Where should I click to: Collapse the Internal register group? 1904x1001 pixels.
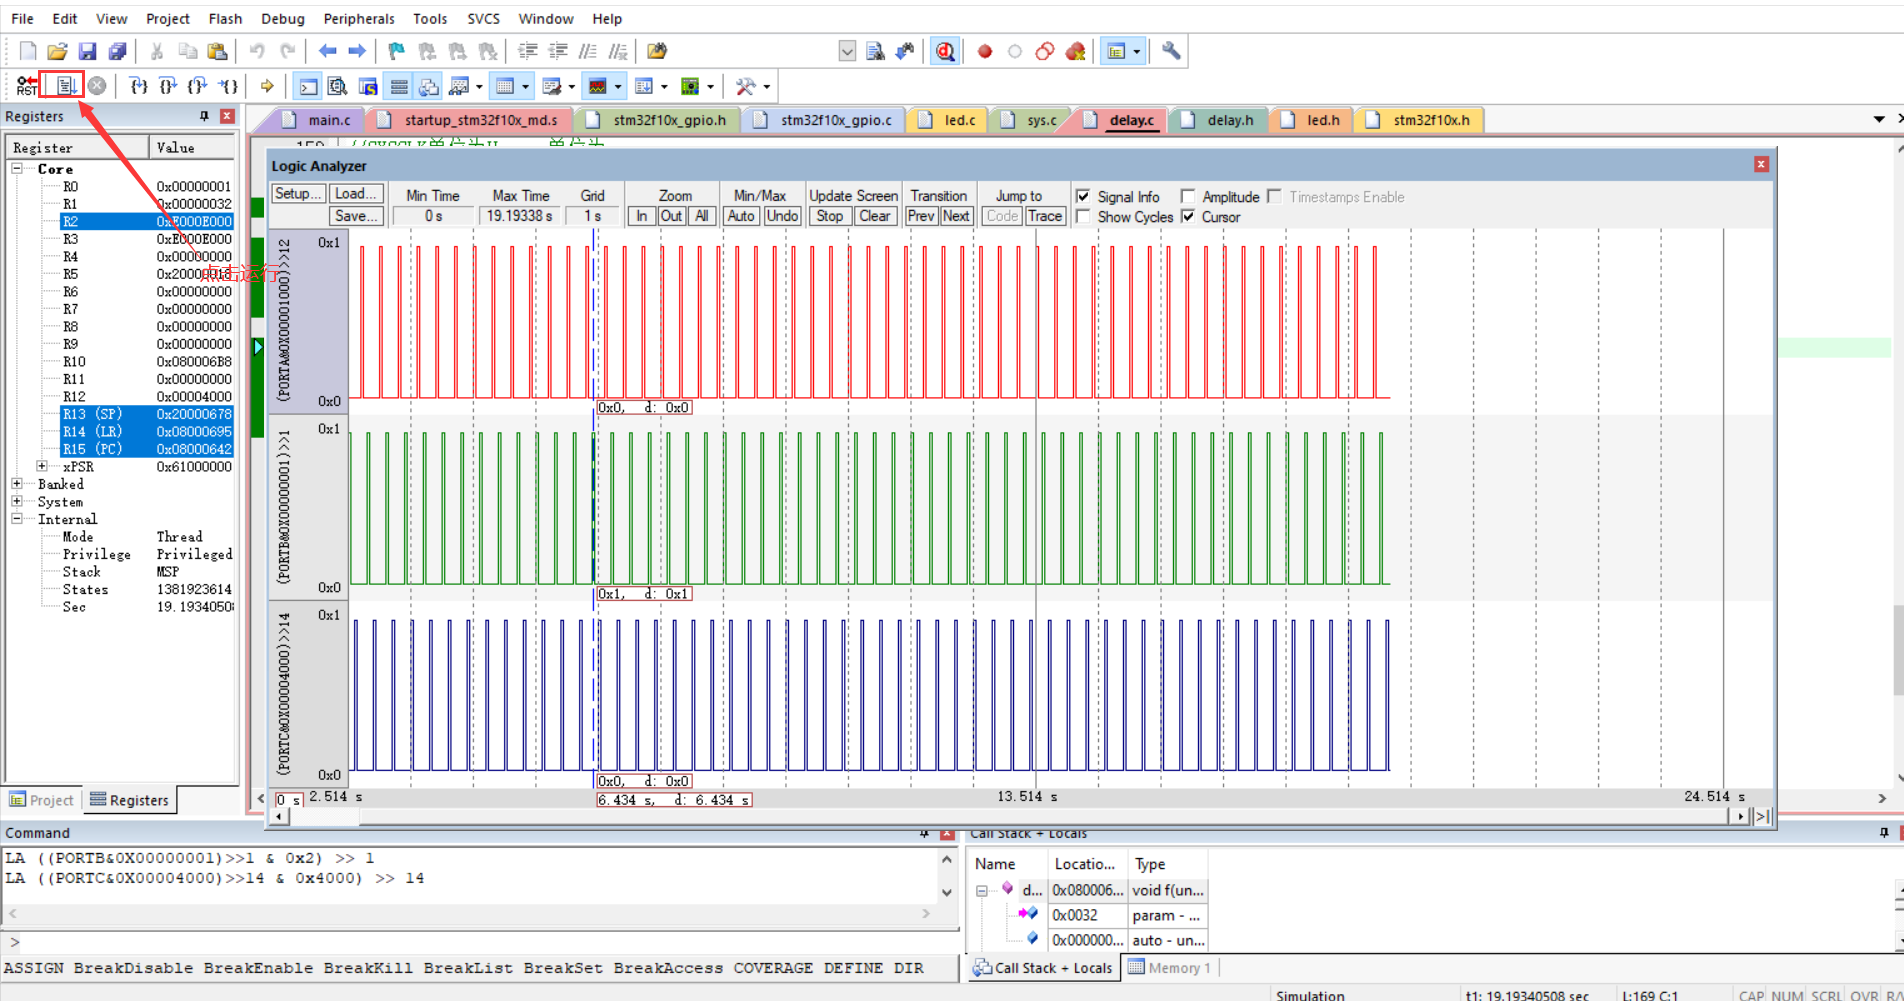tap(17, 519)
